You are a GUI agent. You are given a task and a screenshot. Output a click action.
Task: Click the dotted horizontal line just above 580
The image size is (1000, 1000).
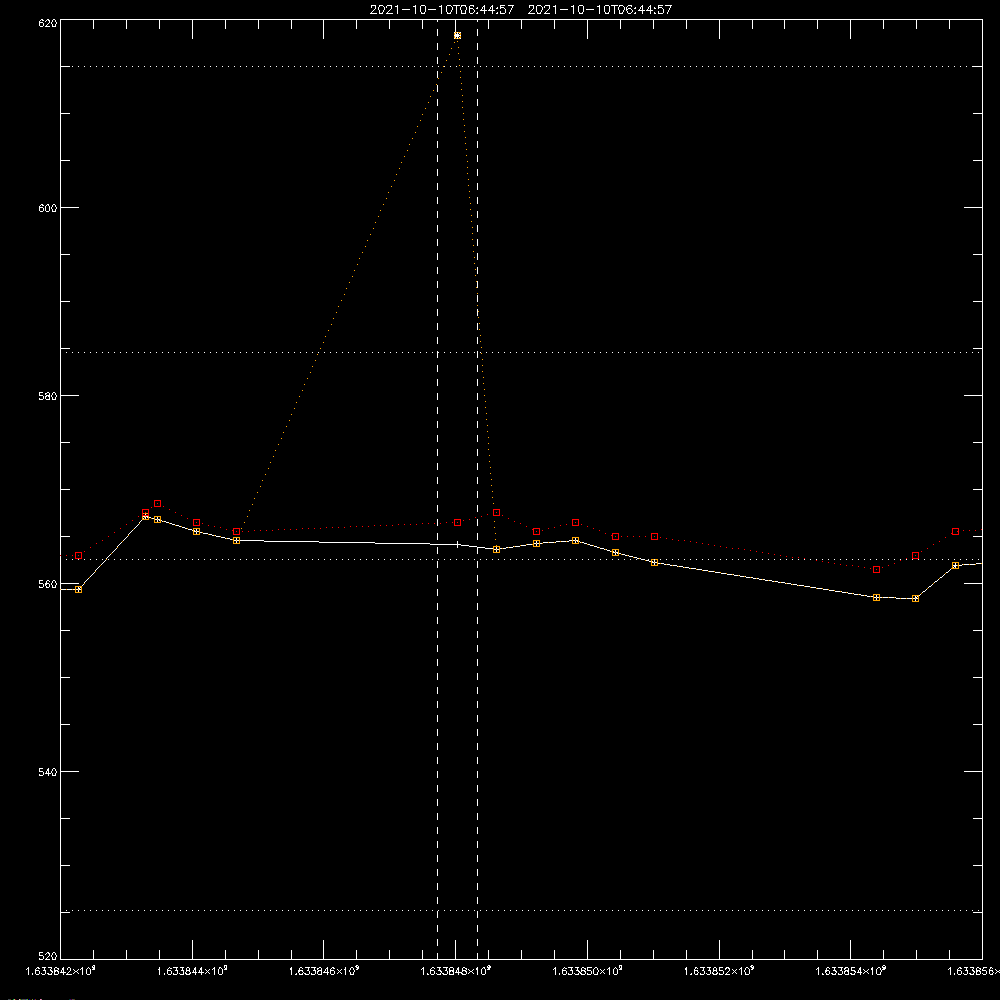tap(521, 352)
